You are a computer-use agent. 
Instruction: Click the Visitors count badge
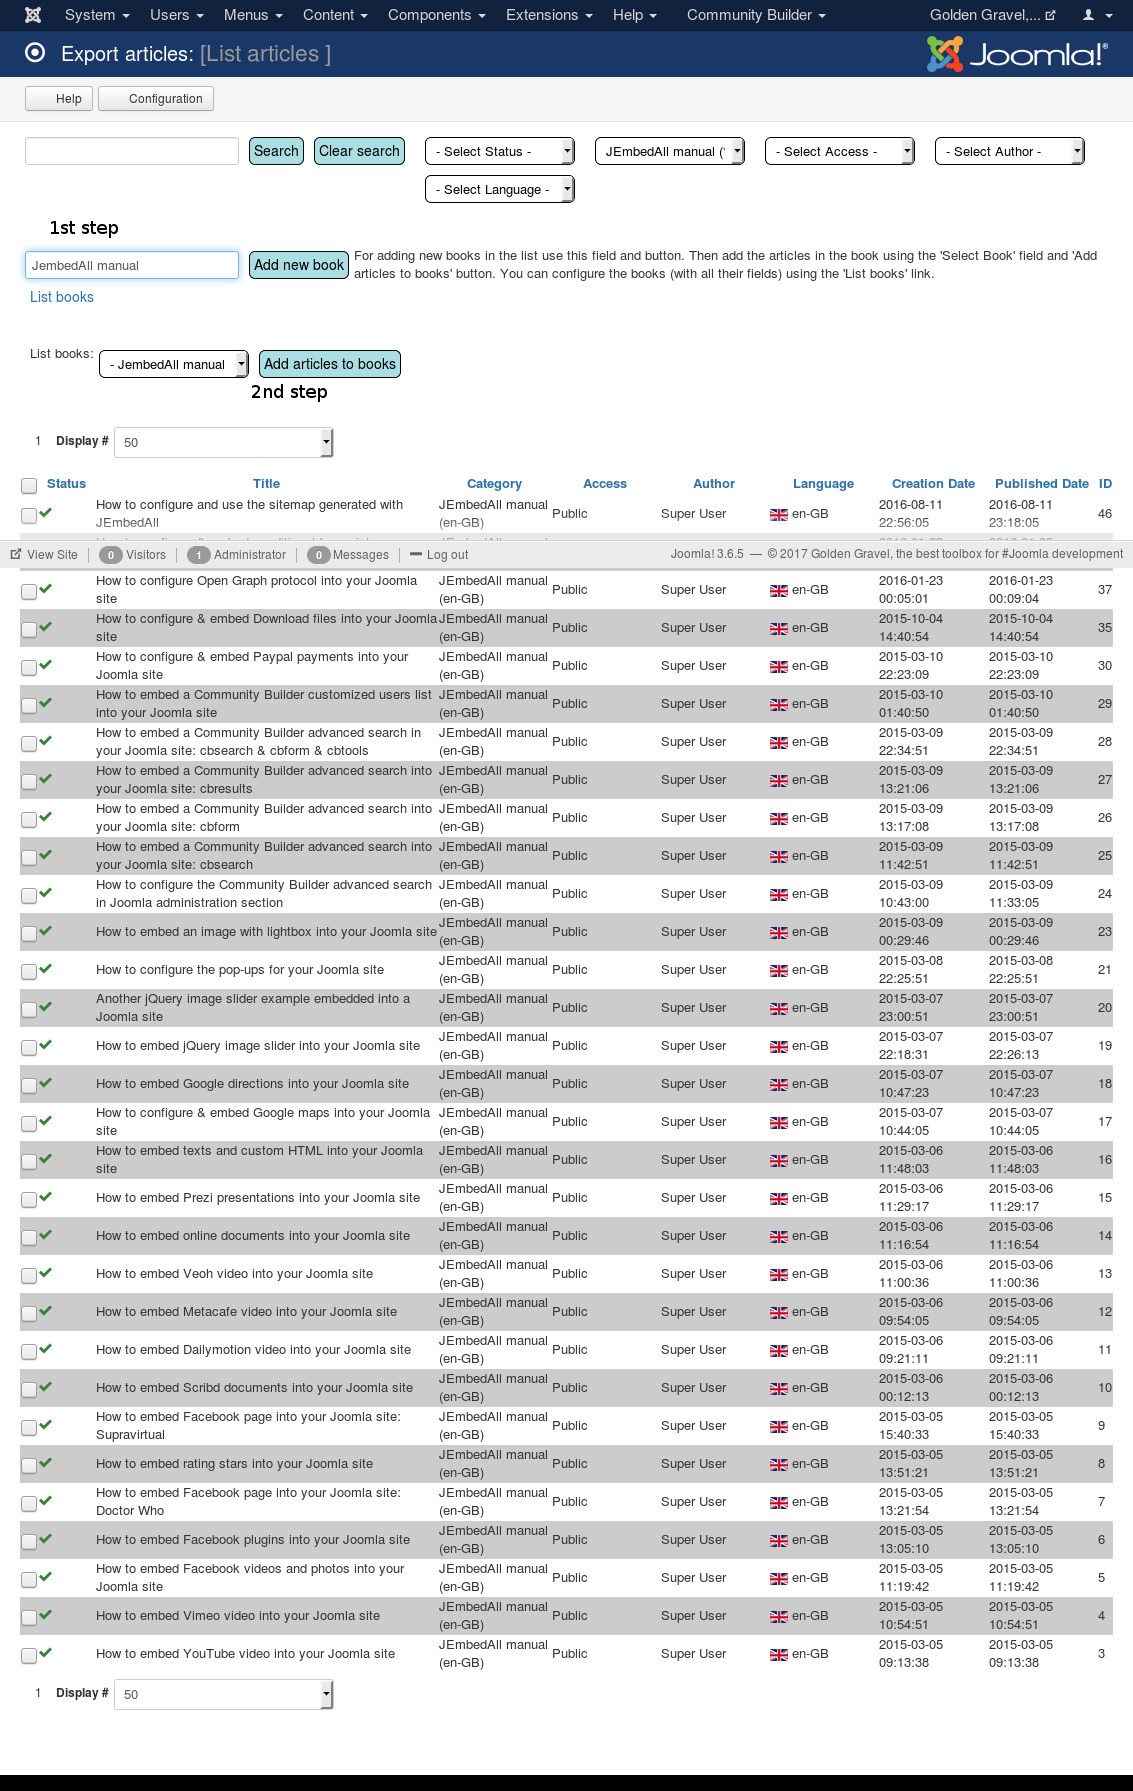coord(110,555)
